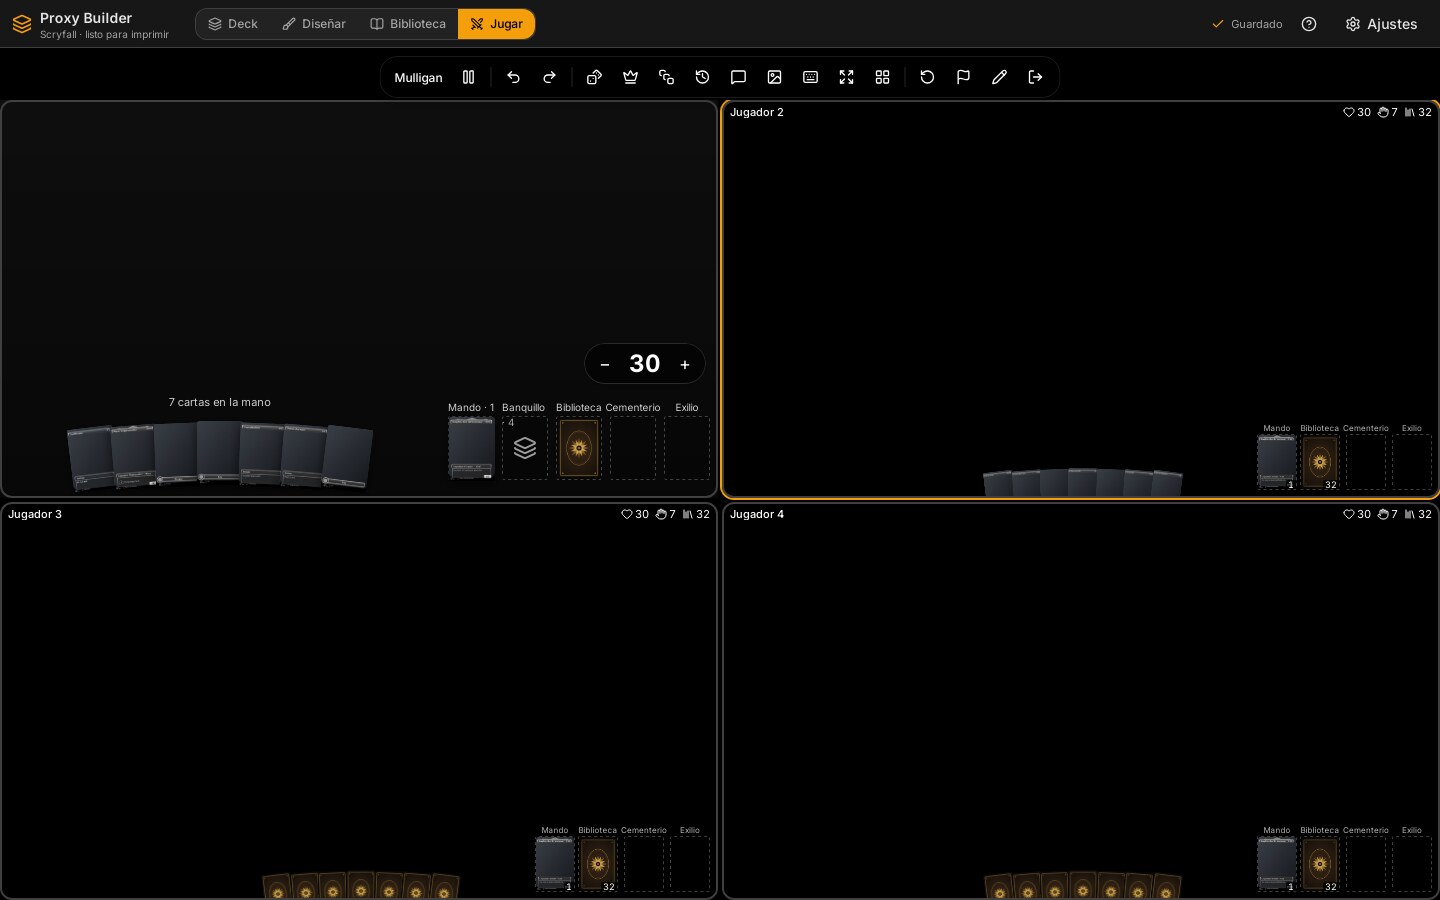
Task: Open Ajustes settings
Action: (1381, 24)
